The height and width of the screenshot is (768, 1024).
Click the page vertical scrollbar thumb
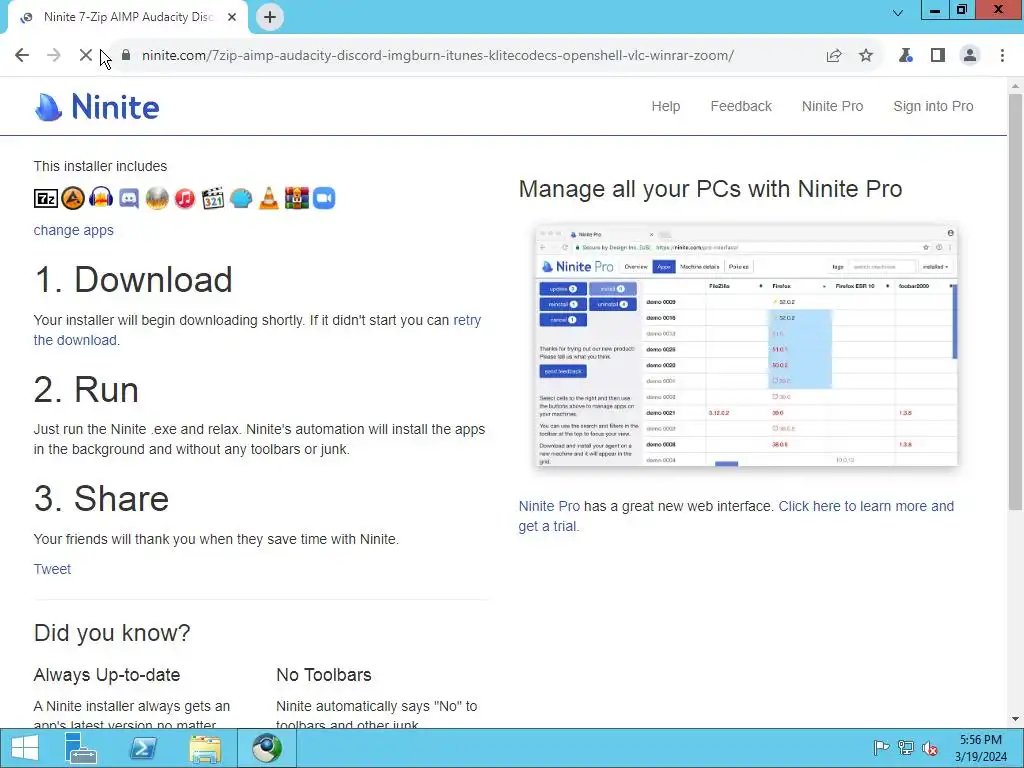1016,300
